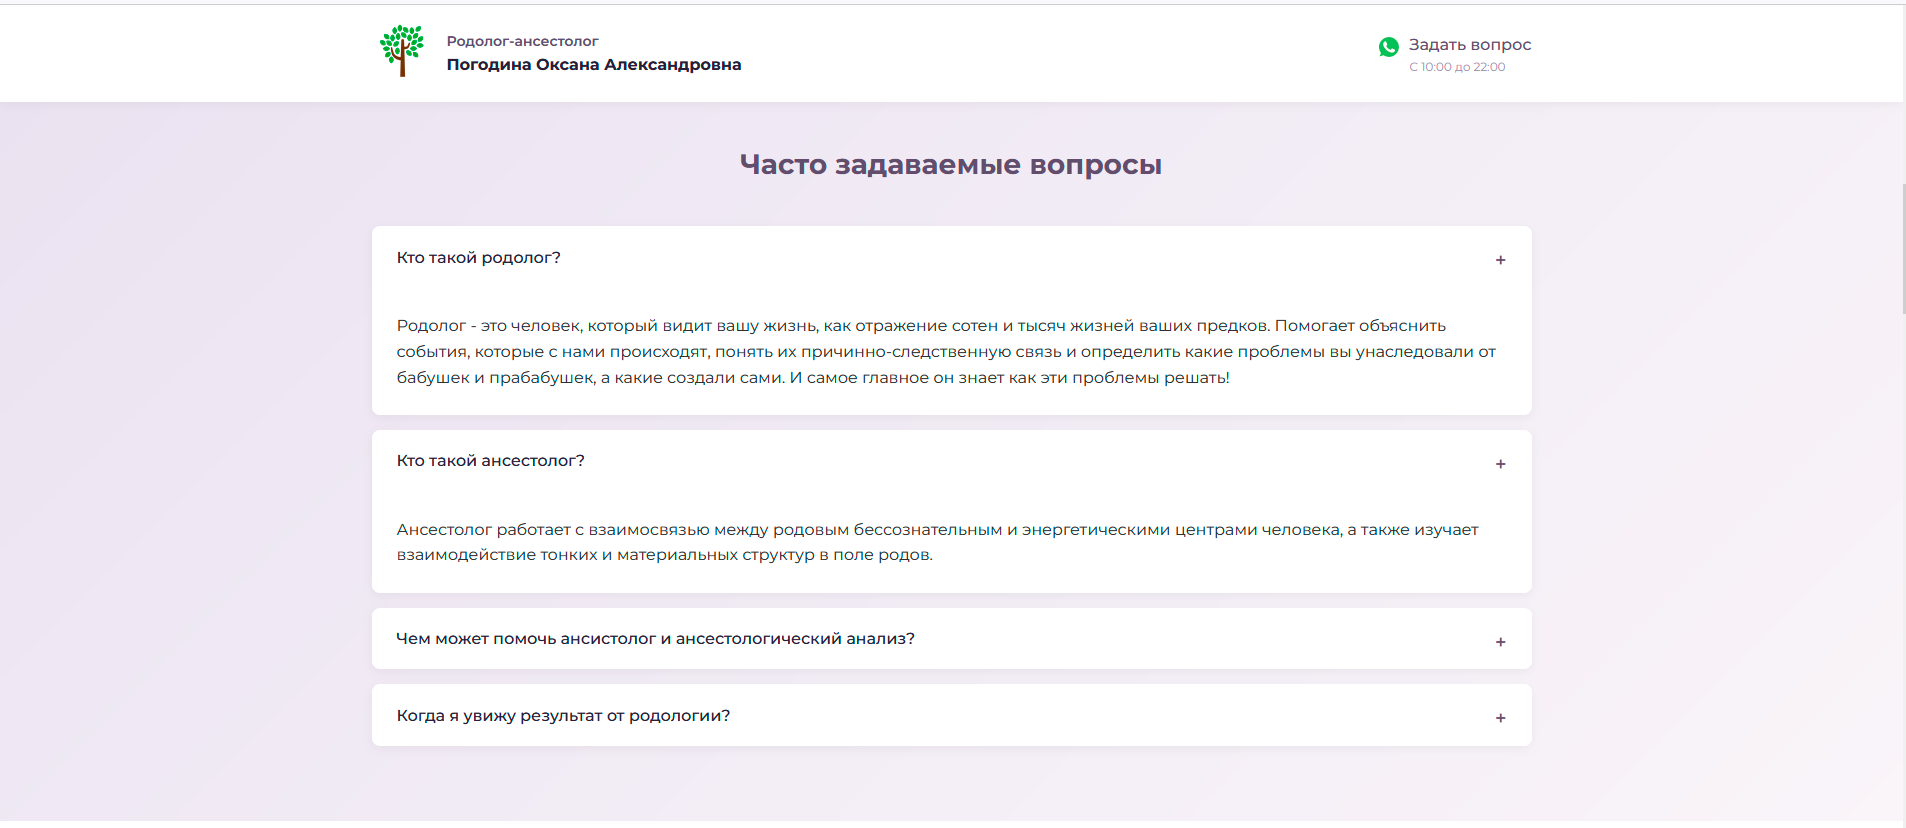Click the answer paragraph starting "Родолог - это человек"

[x=946, y=352]
